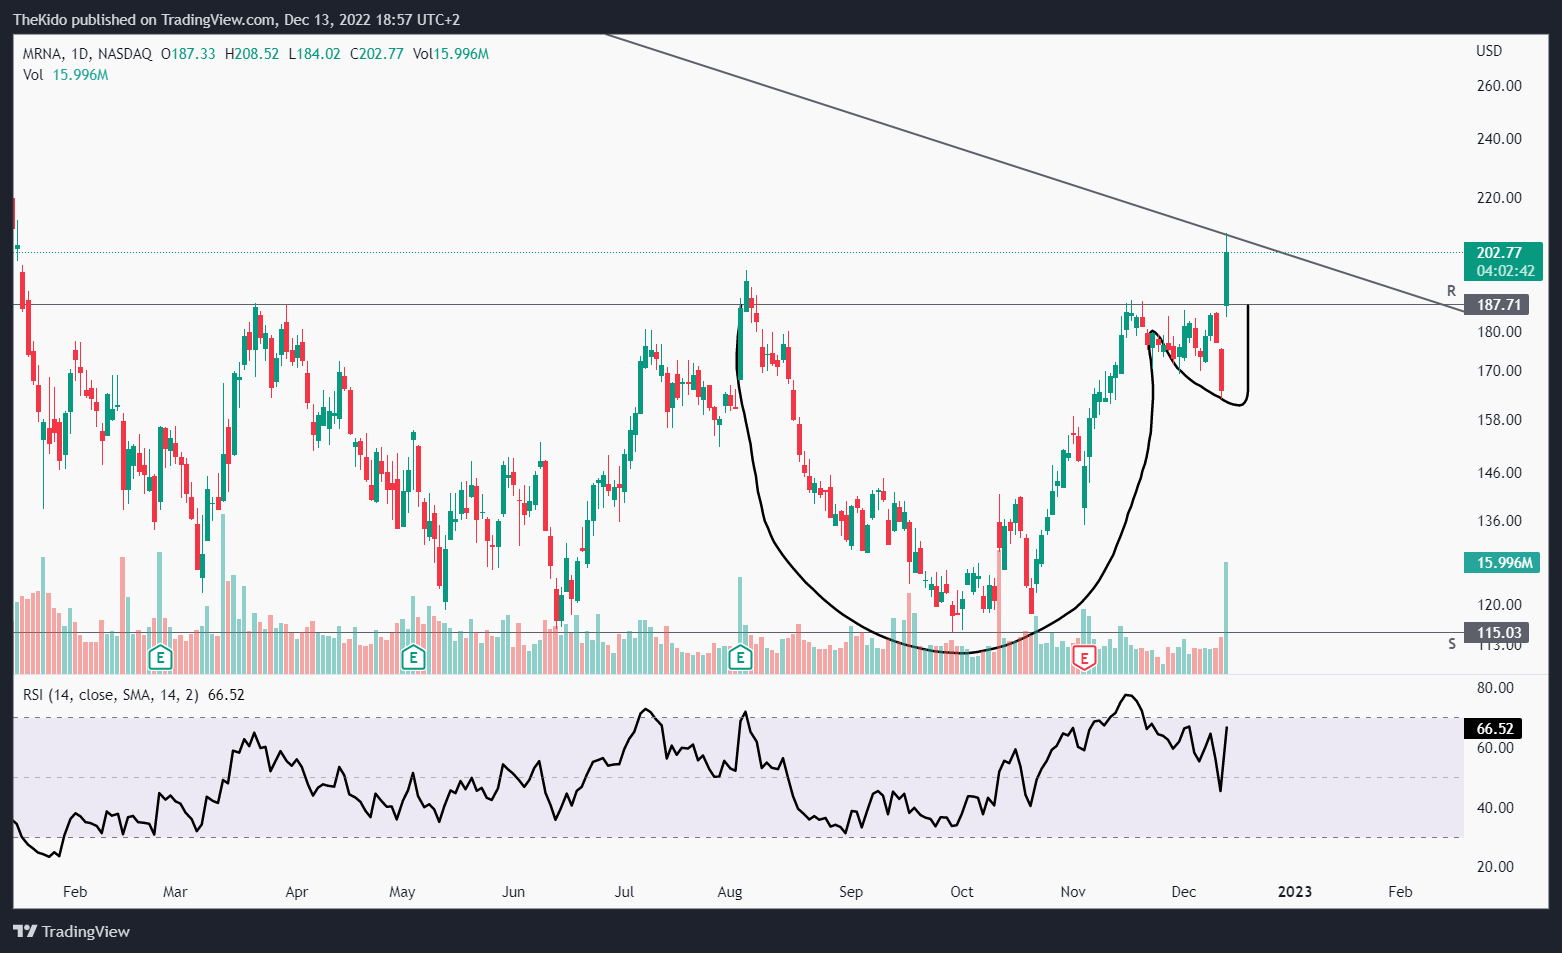Click the 170.00 price axis label

pos(1499,371)
